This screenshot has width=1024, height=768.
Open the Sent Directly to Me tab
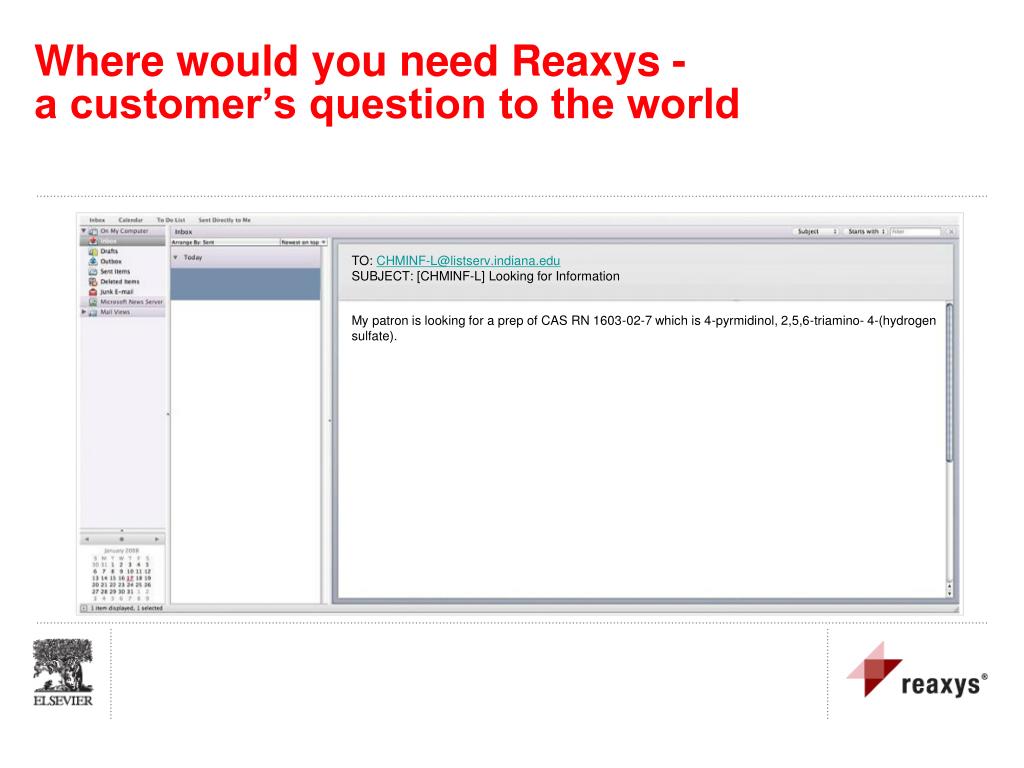(225, 220)
